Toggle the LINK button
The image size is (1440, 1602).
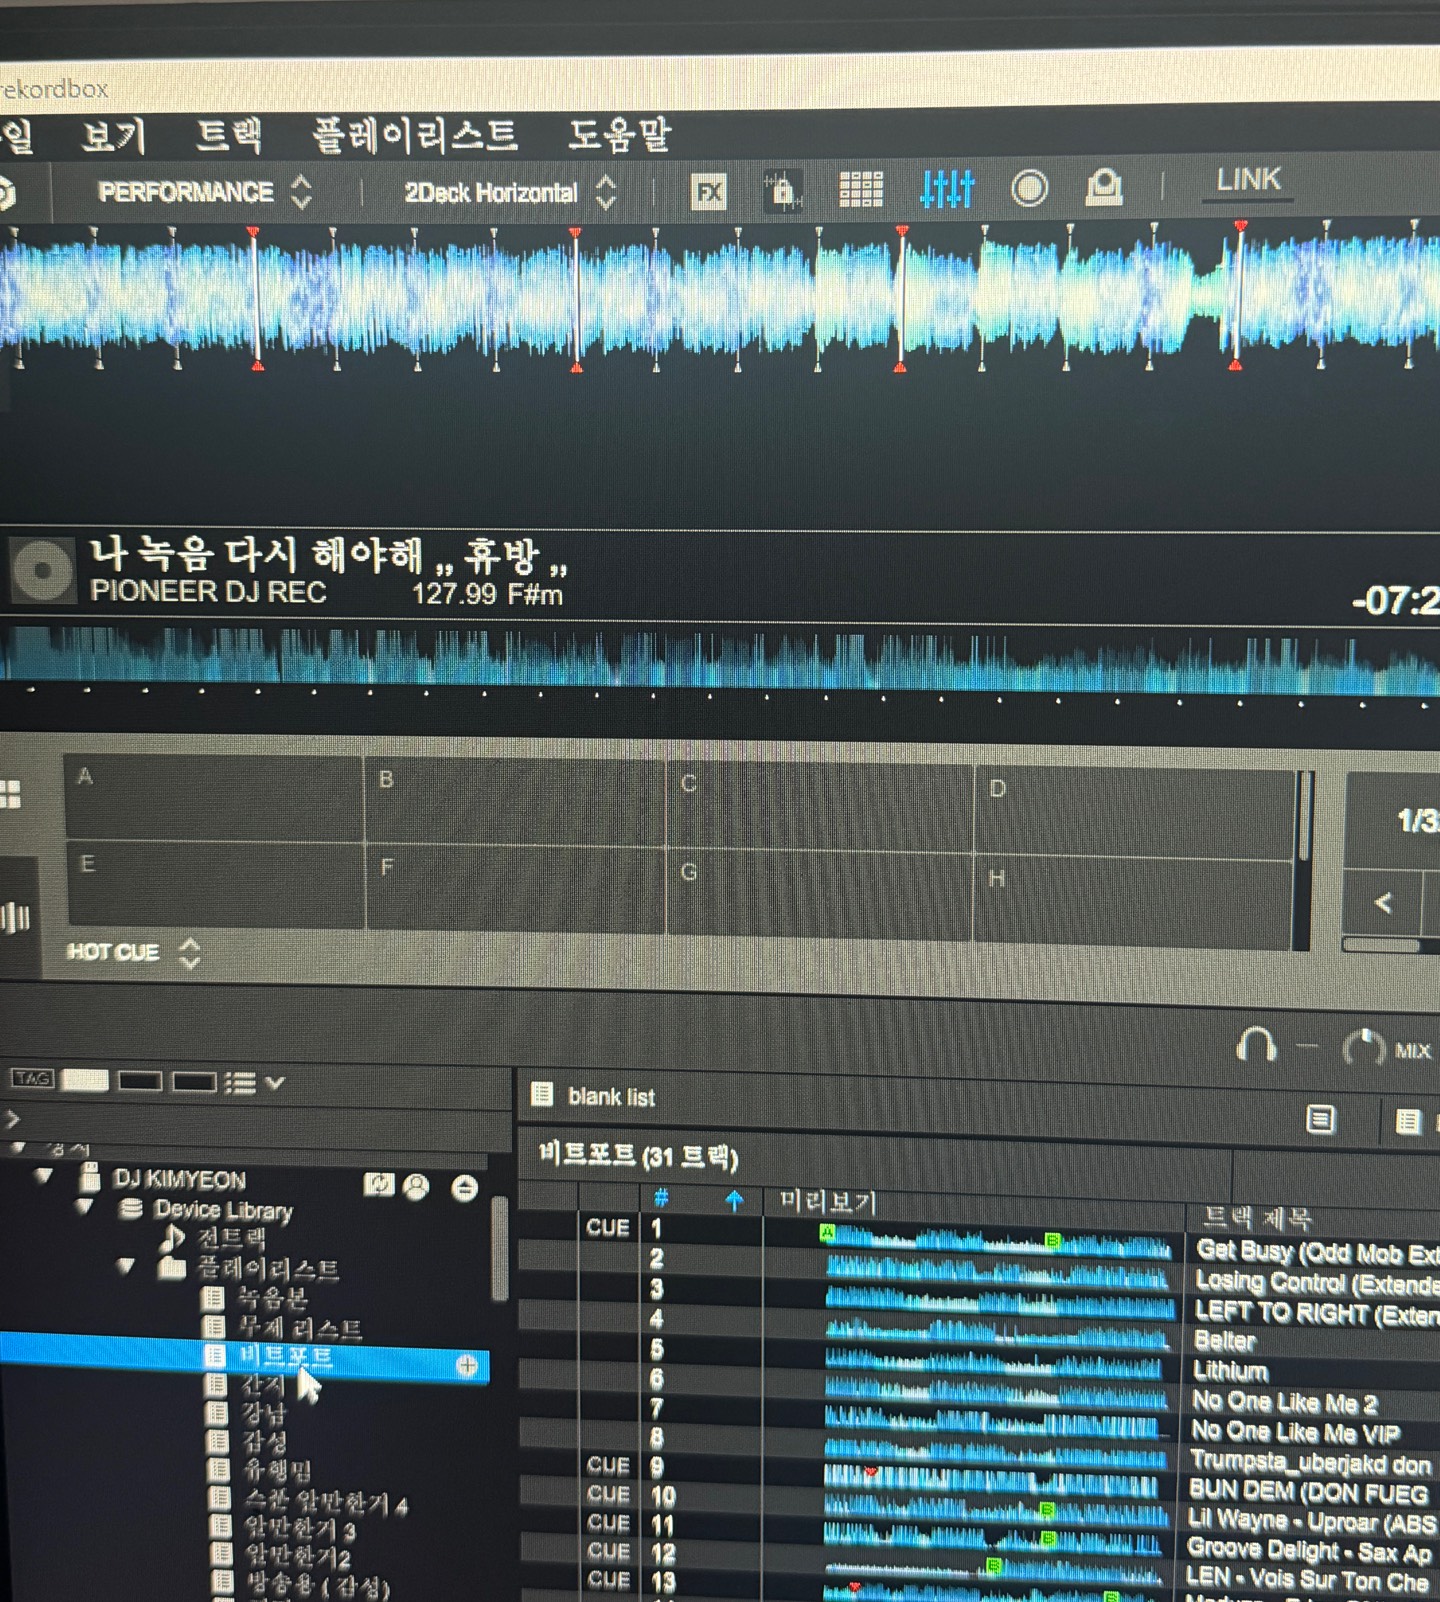[1247, 180]
